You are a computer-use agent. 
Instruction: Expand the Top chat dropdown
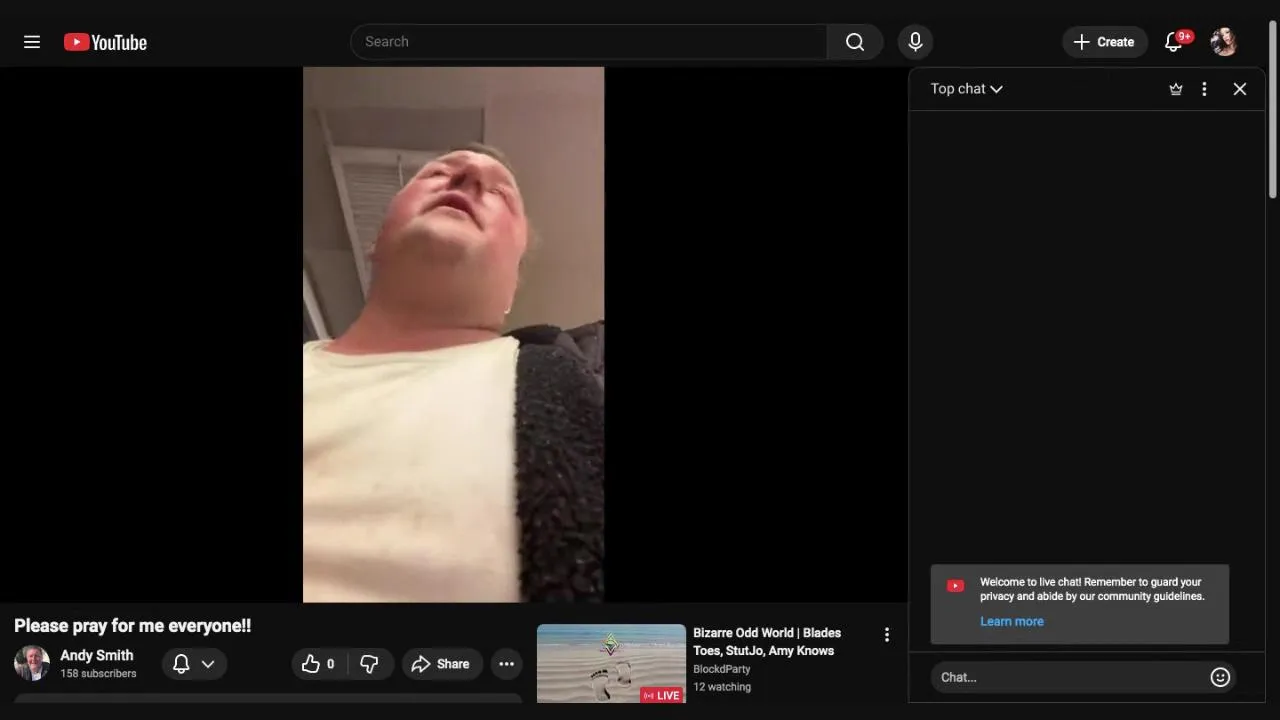966,89
